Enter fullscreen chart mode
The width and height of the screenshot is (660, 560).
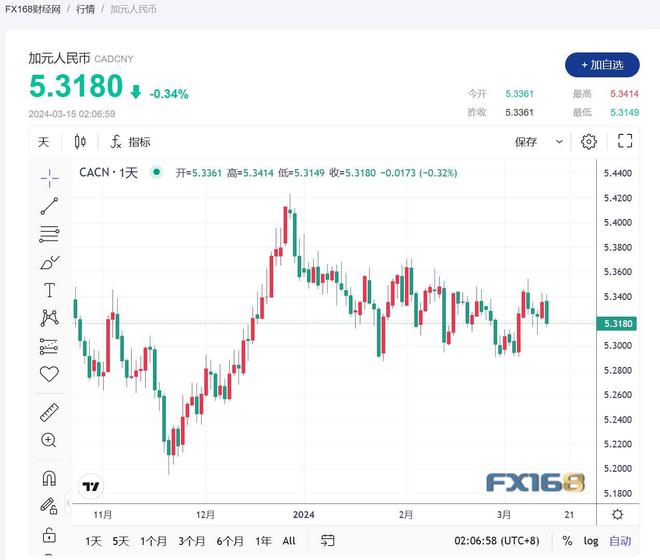(625, 141)
